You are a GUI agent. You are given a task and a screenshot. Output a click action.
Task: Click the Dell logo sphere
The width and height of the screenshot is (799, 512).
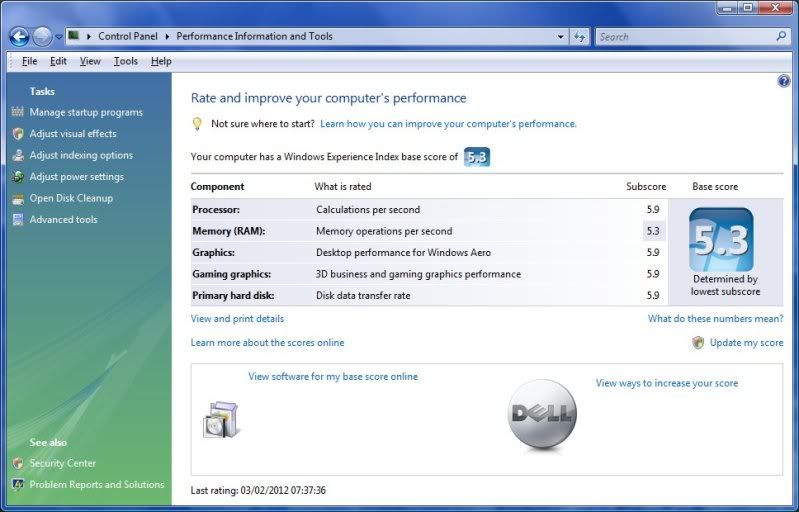542,414
